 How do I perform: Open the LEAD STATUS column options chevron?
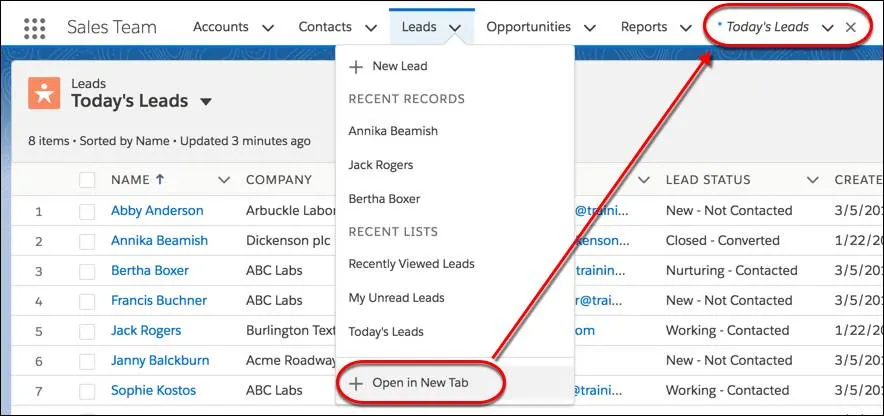click(812, 180)
